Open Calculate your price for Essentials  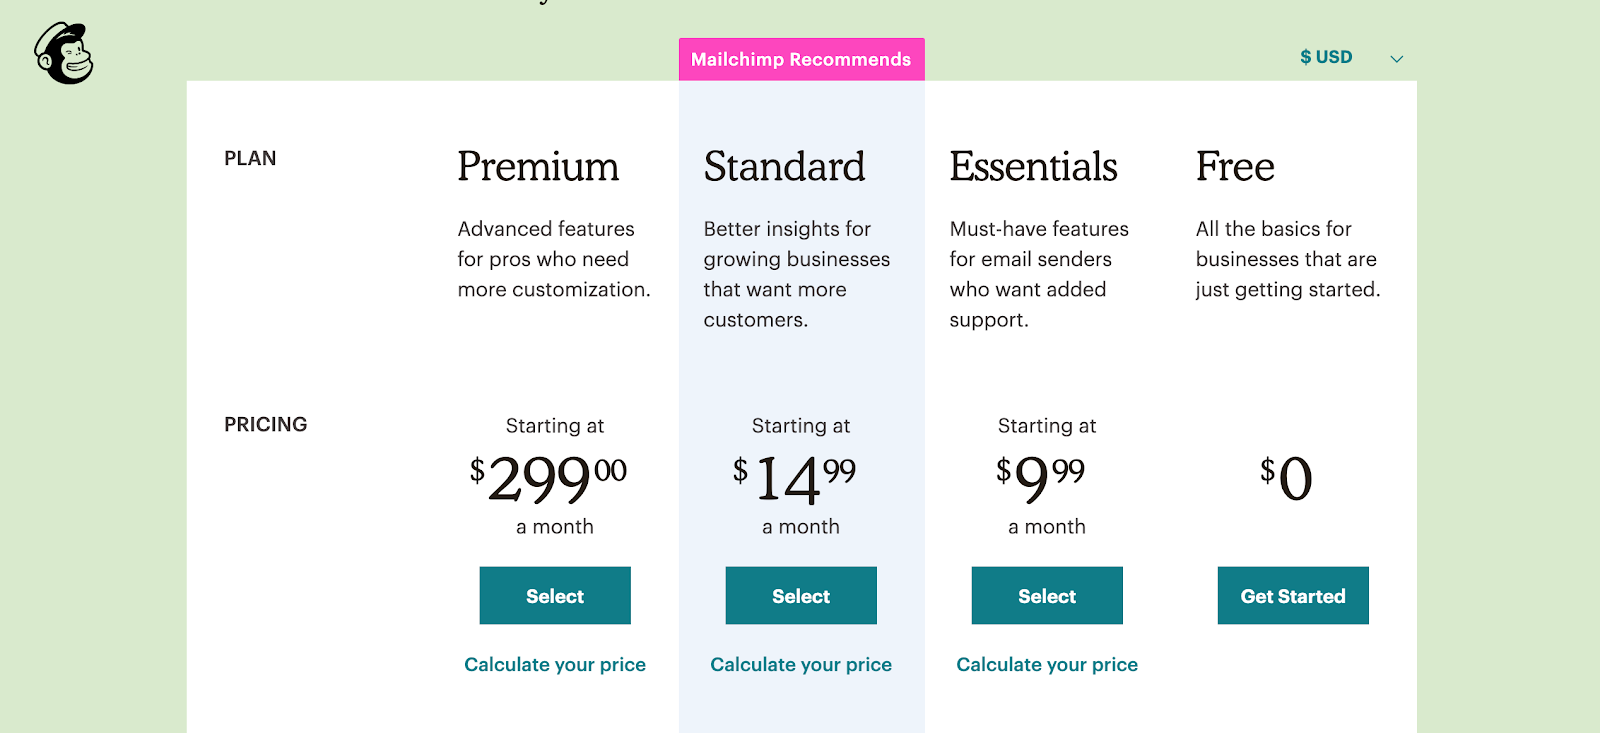pyautogui.click(x=1047, y=665)
